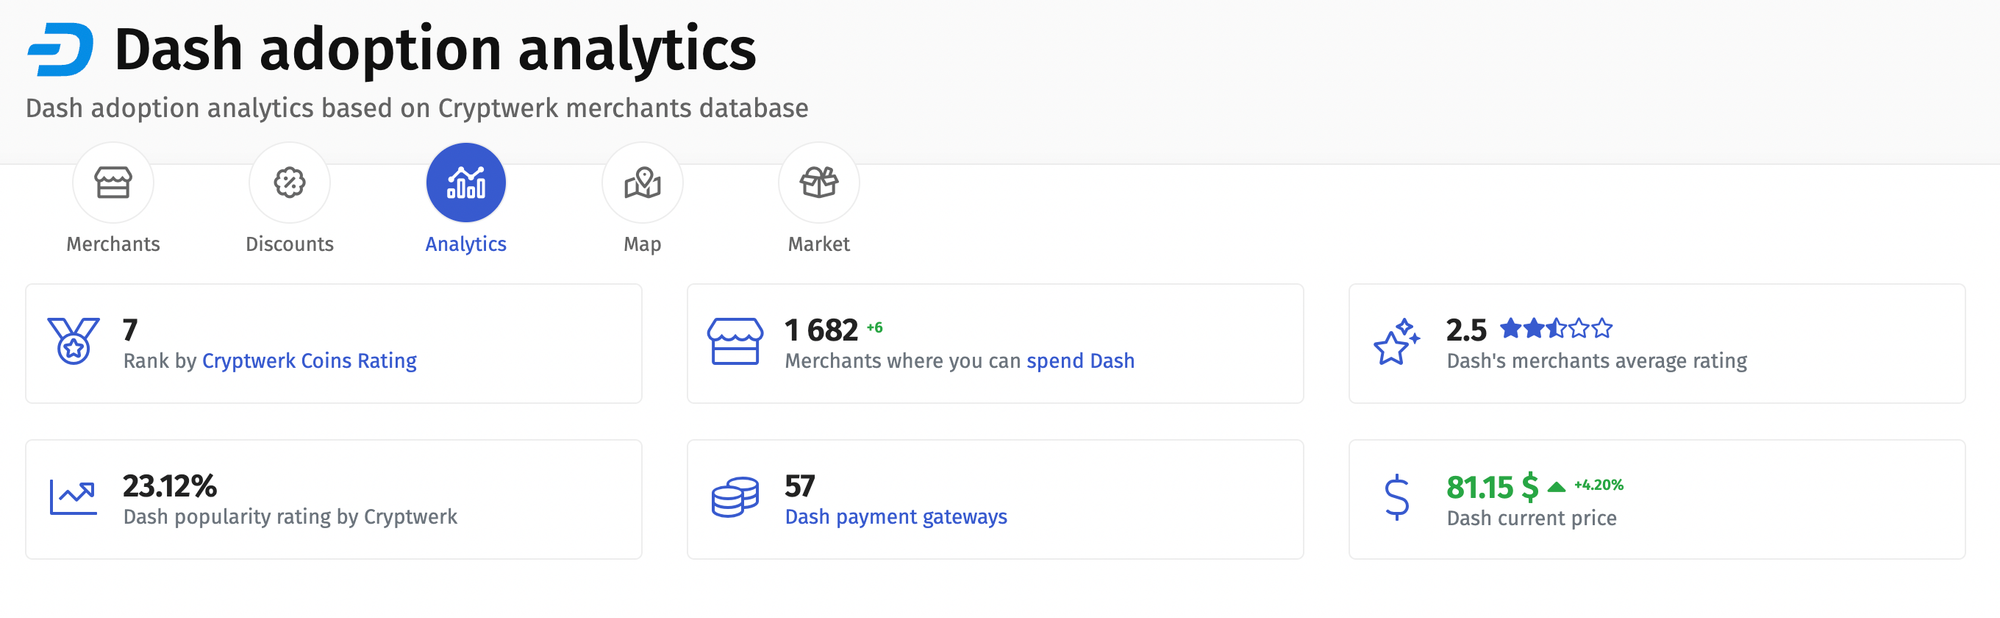
Task: Click the Dash logo icon
Action: click(x=60, y=50)
